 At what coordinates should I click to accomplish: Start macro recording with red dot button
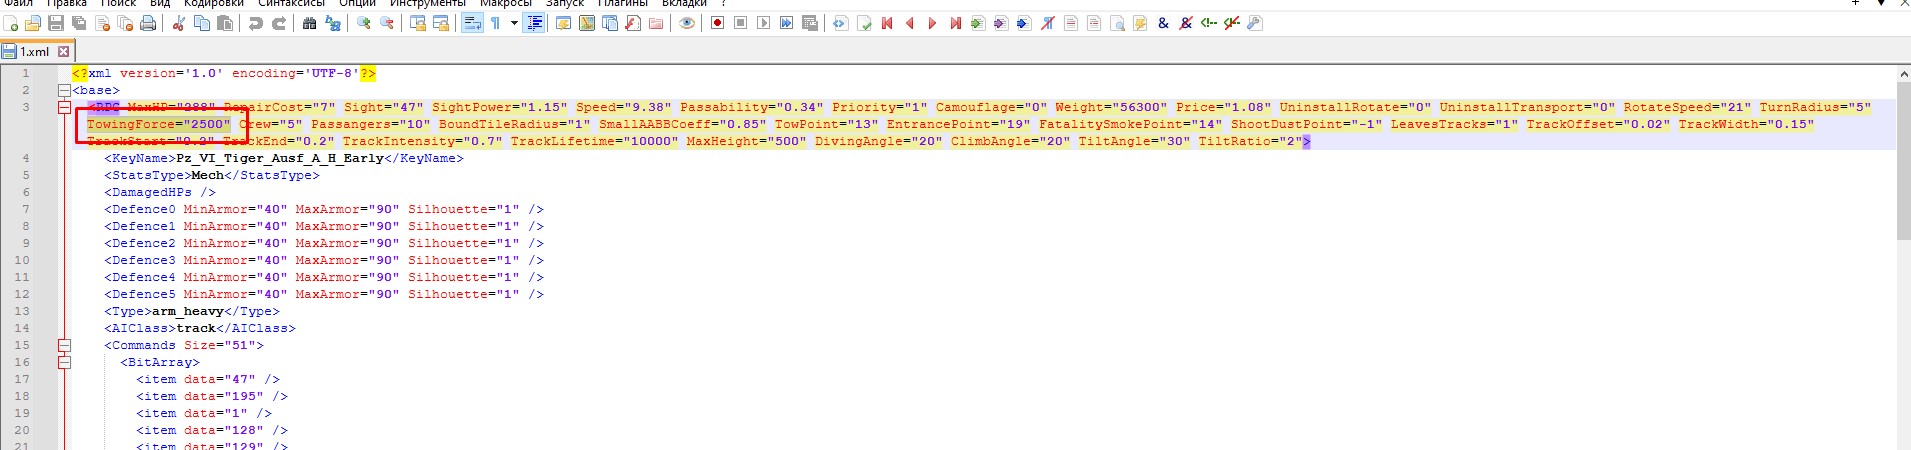(717, 23)
